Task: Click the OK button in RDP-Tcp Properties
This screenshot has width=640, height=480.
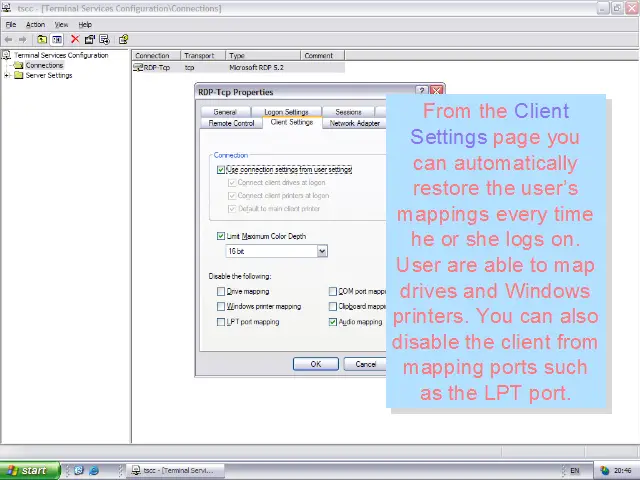Action: click(x=316, y=364)
